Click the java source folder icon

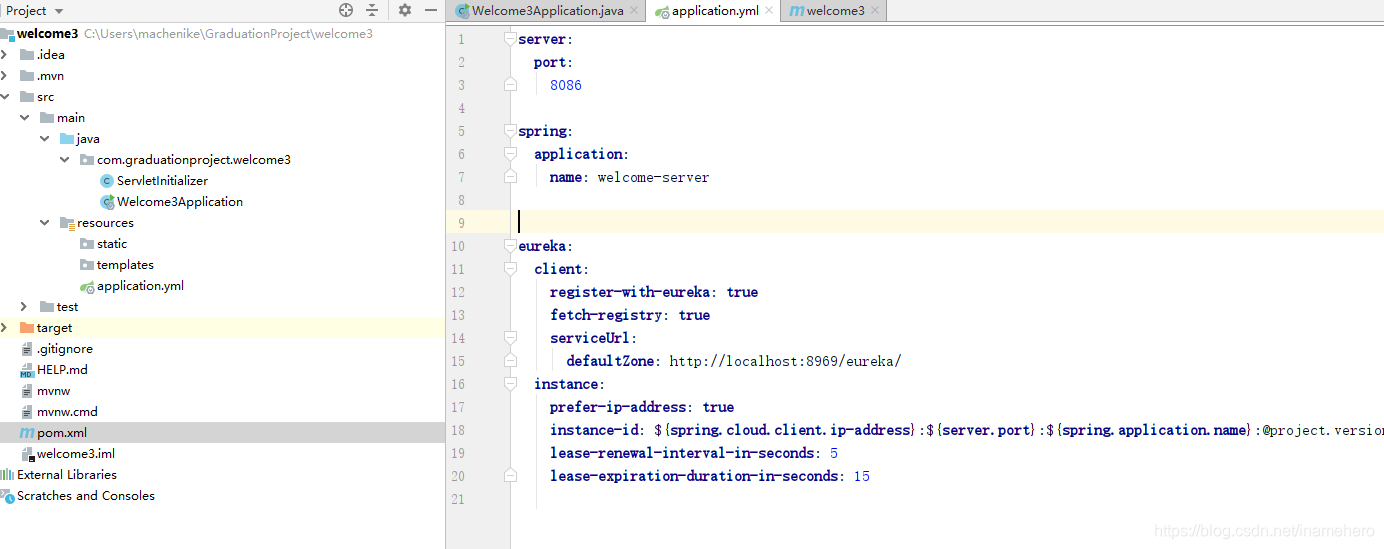pyautogui.click(x=67, y=138)
